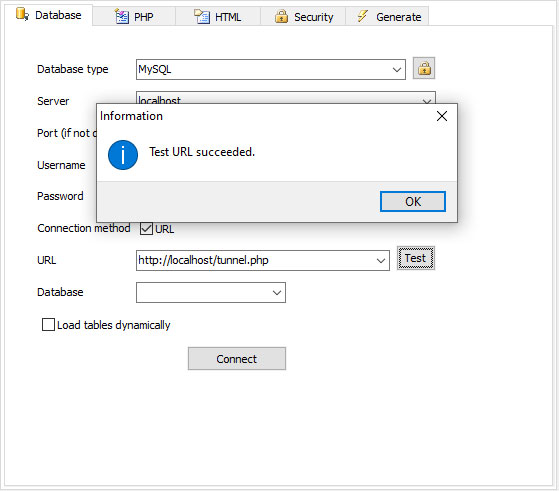Expand the empty Database dropdown
The width and height of the screenshot is (559, 491).
(x=277, y=293)
